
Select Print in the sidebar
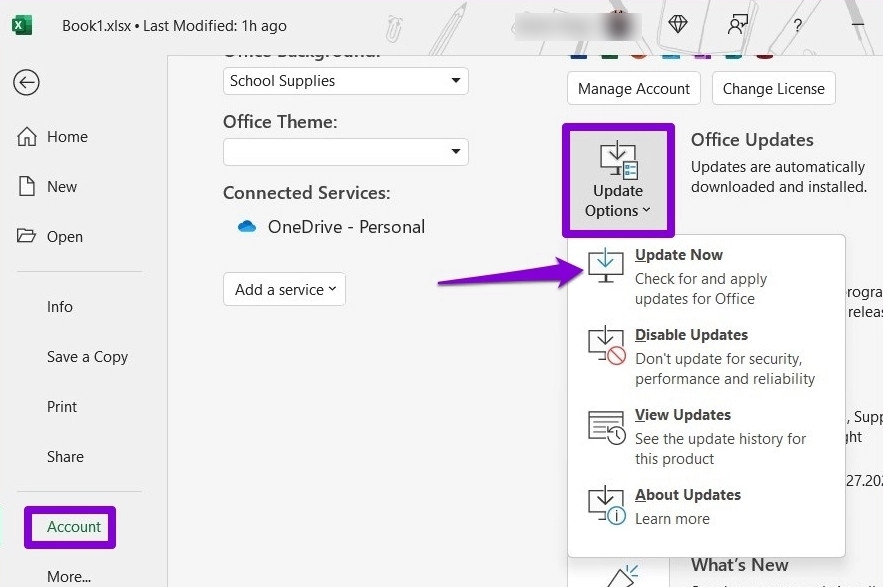coord(62,407)
